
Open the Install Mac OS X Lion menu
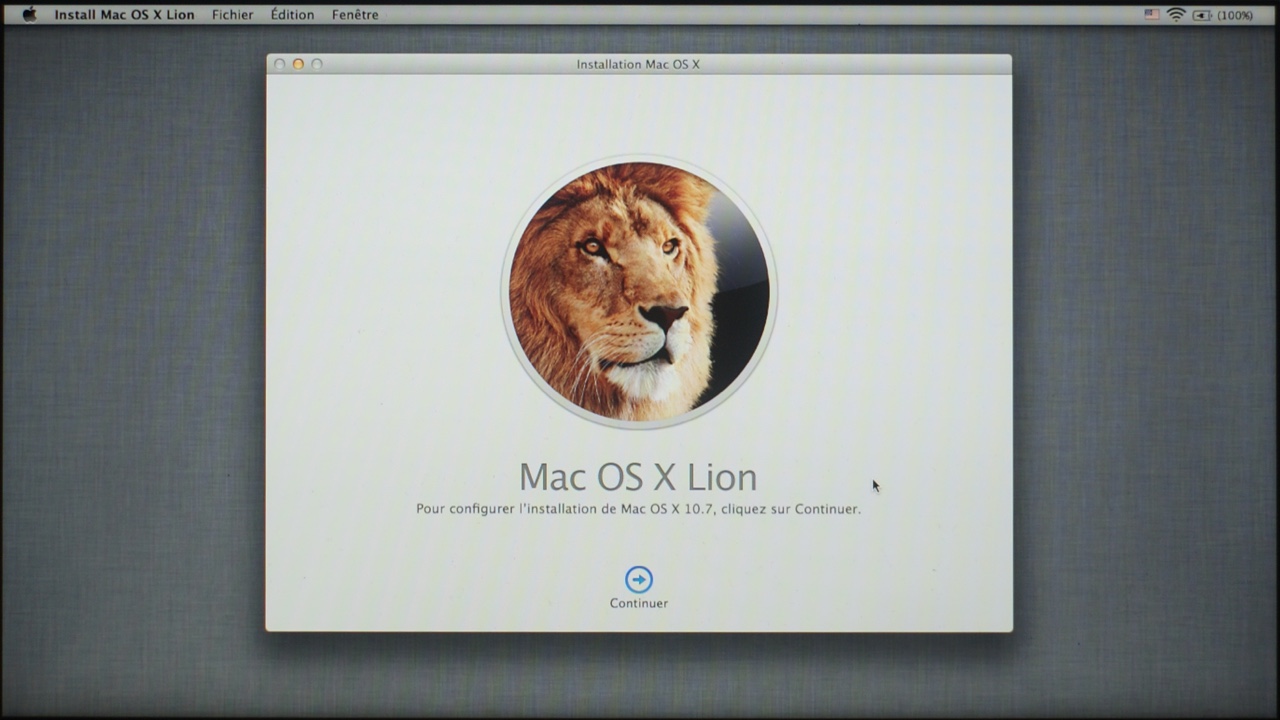pos(125,15)
